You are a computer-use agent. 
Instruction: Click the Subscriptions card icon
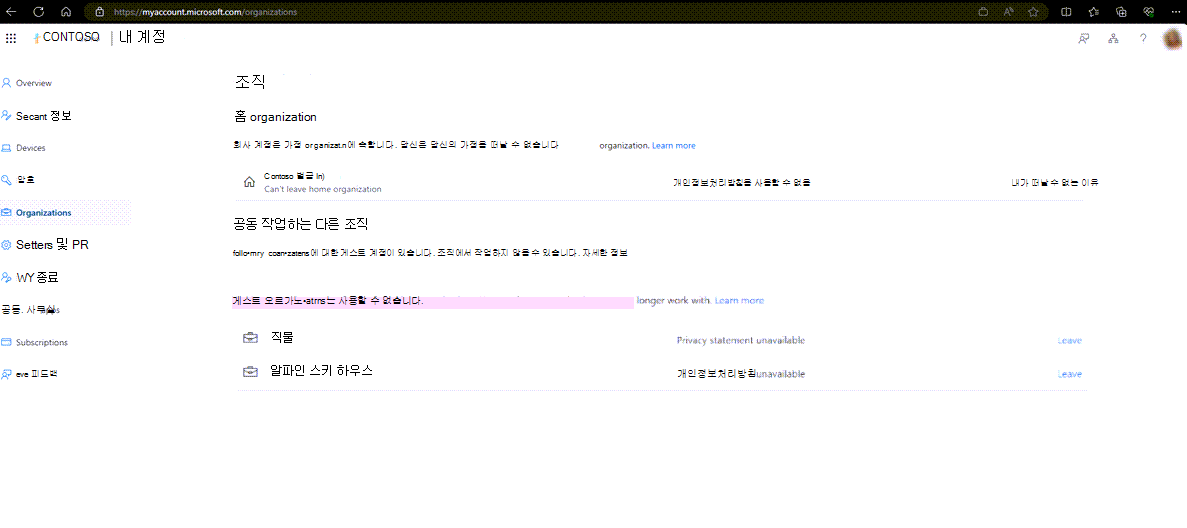pyautogui.click(x=7, y=342)
